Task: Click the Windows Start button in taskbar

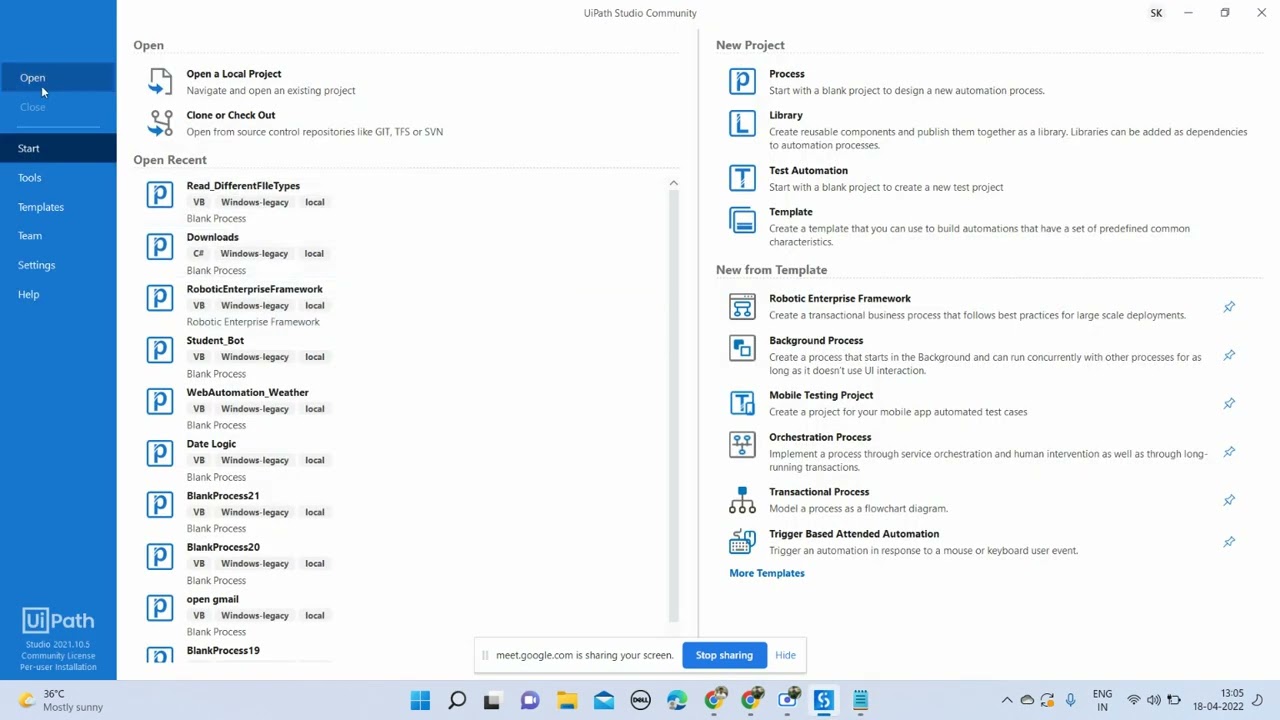Action: point(420,700)
